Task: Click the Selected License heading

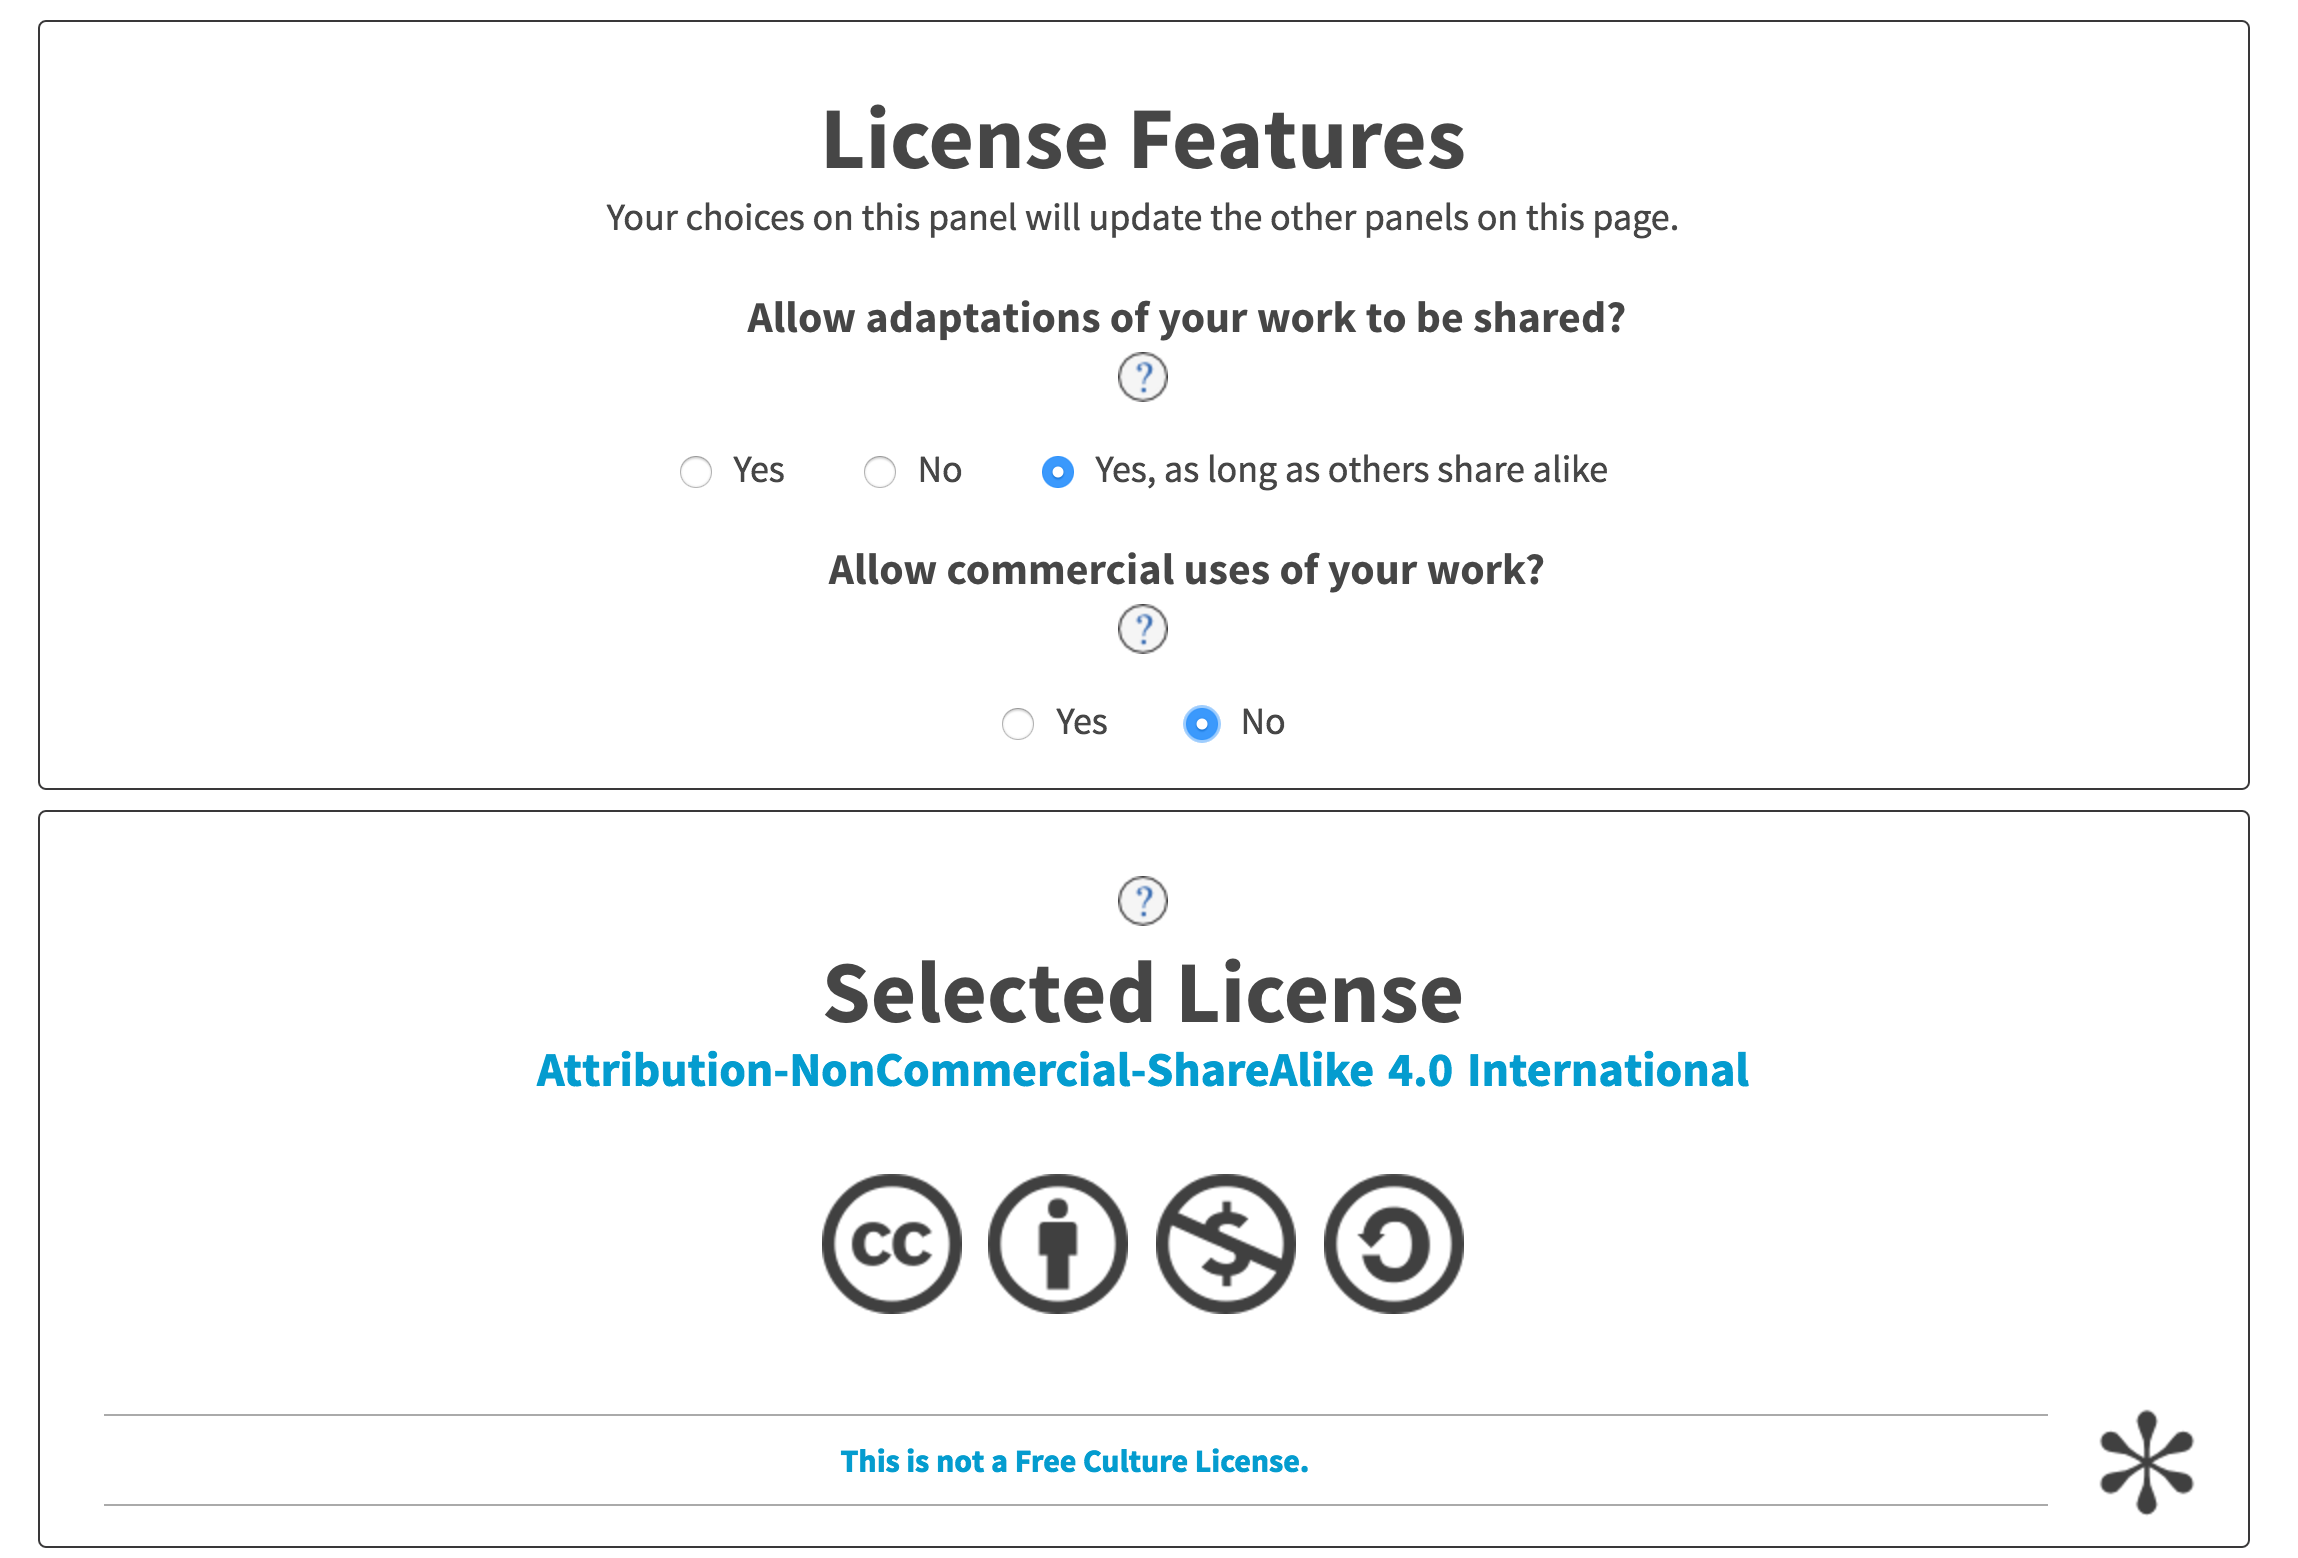Action: pos(1143,993)
